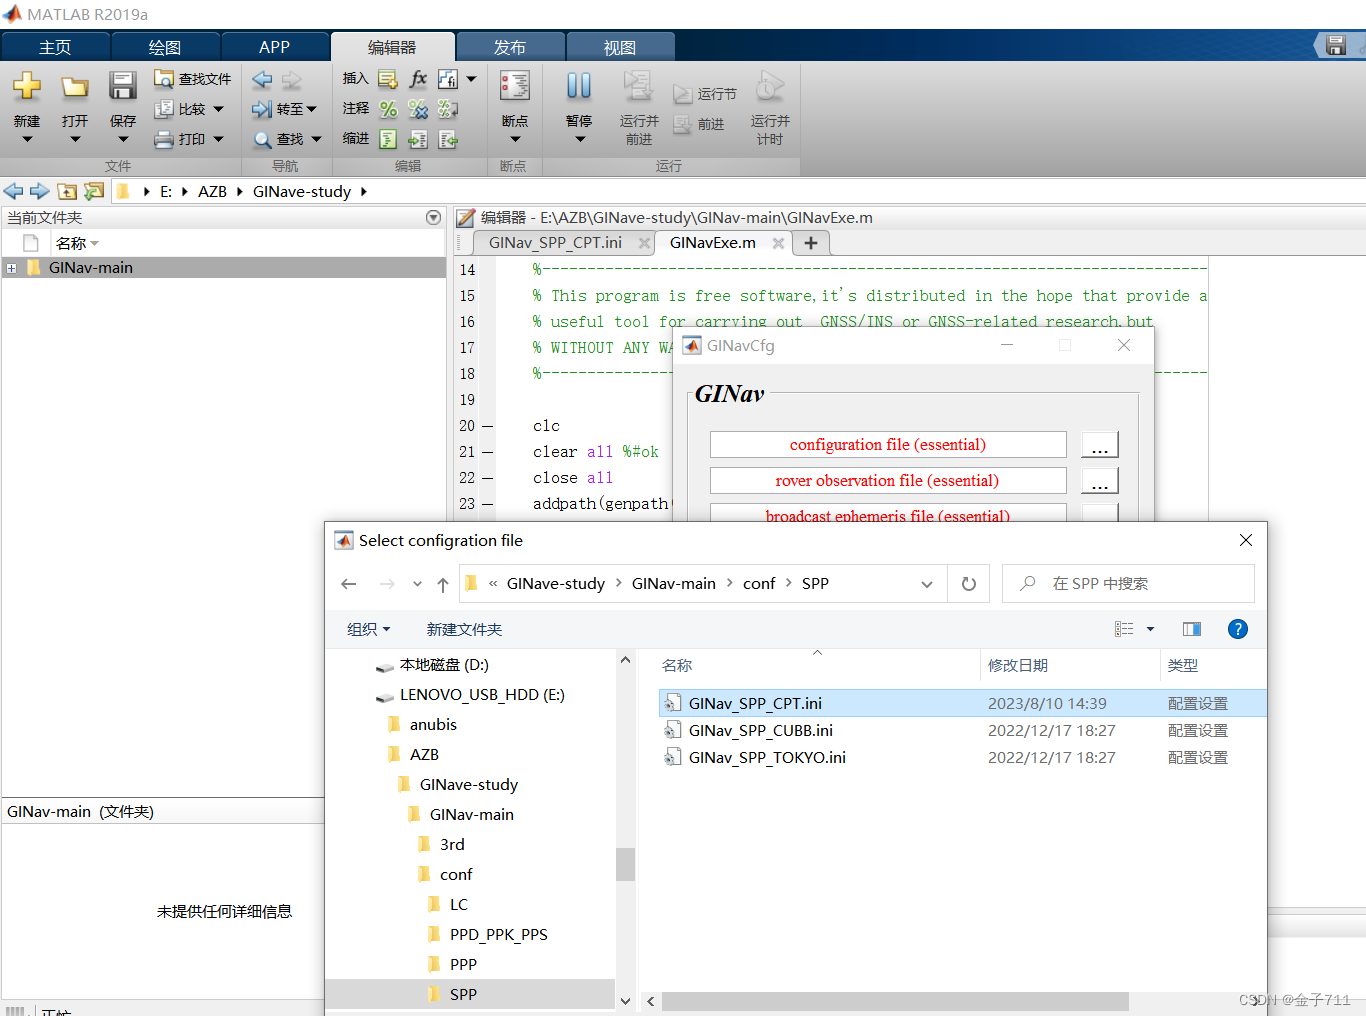Image resolution: width=1366 pixels, height=1016 pixels.
Task: Click Run and Time (运行并计时) icon
Action: [770, 86]
